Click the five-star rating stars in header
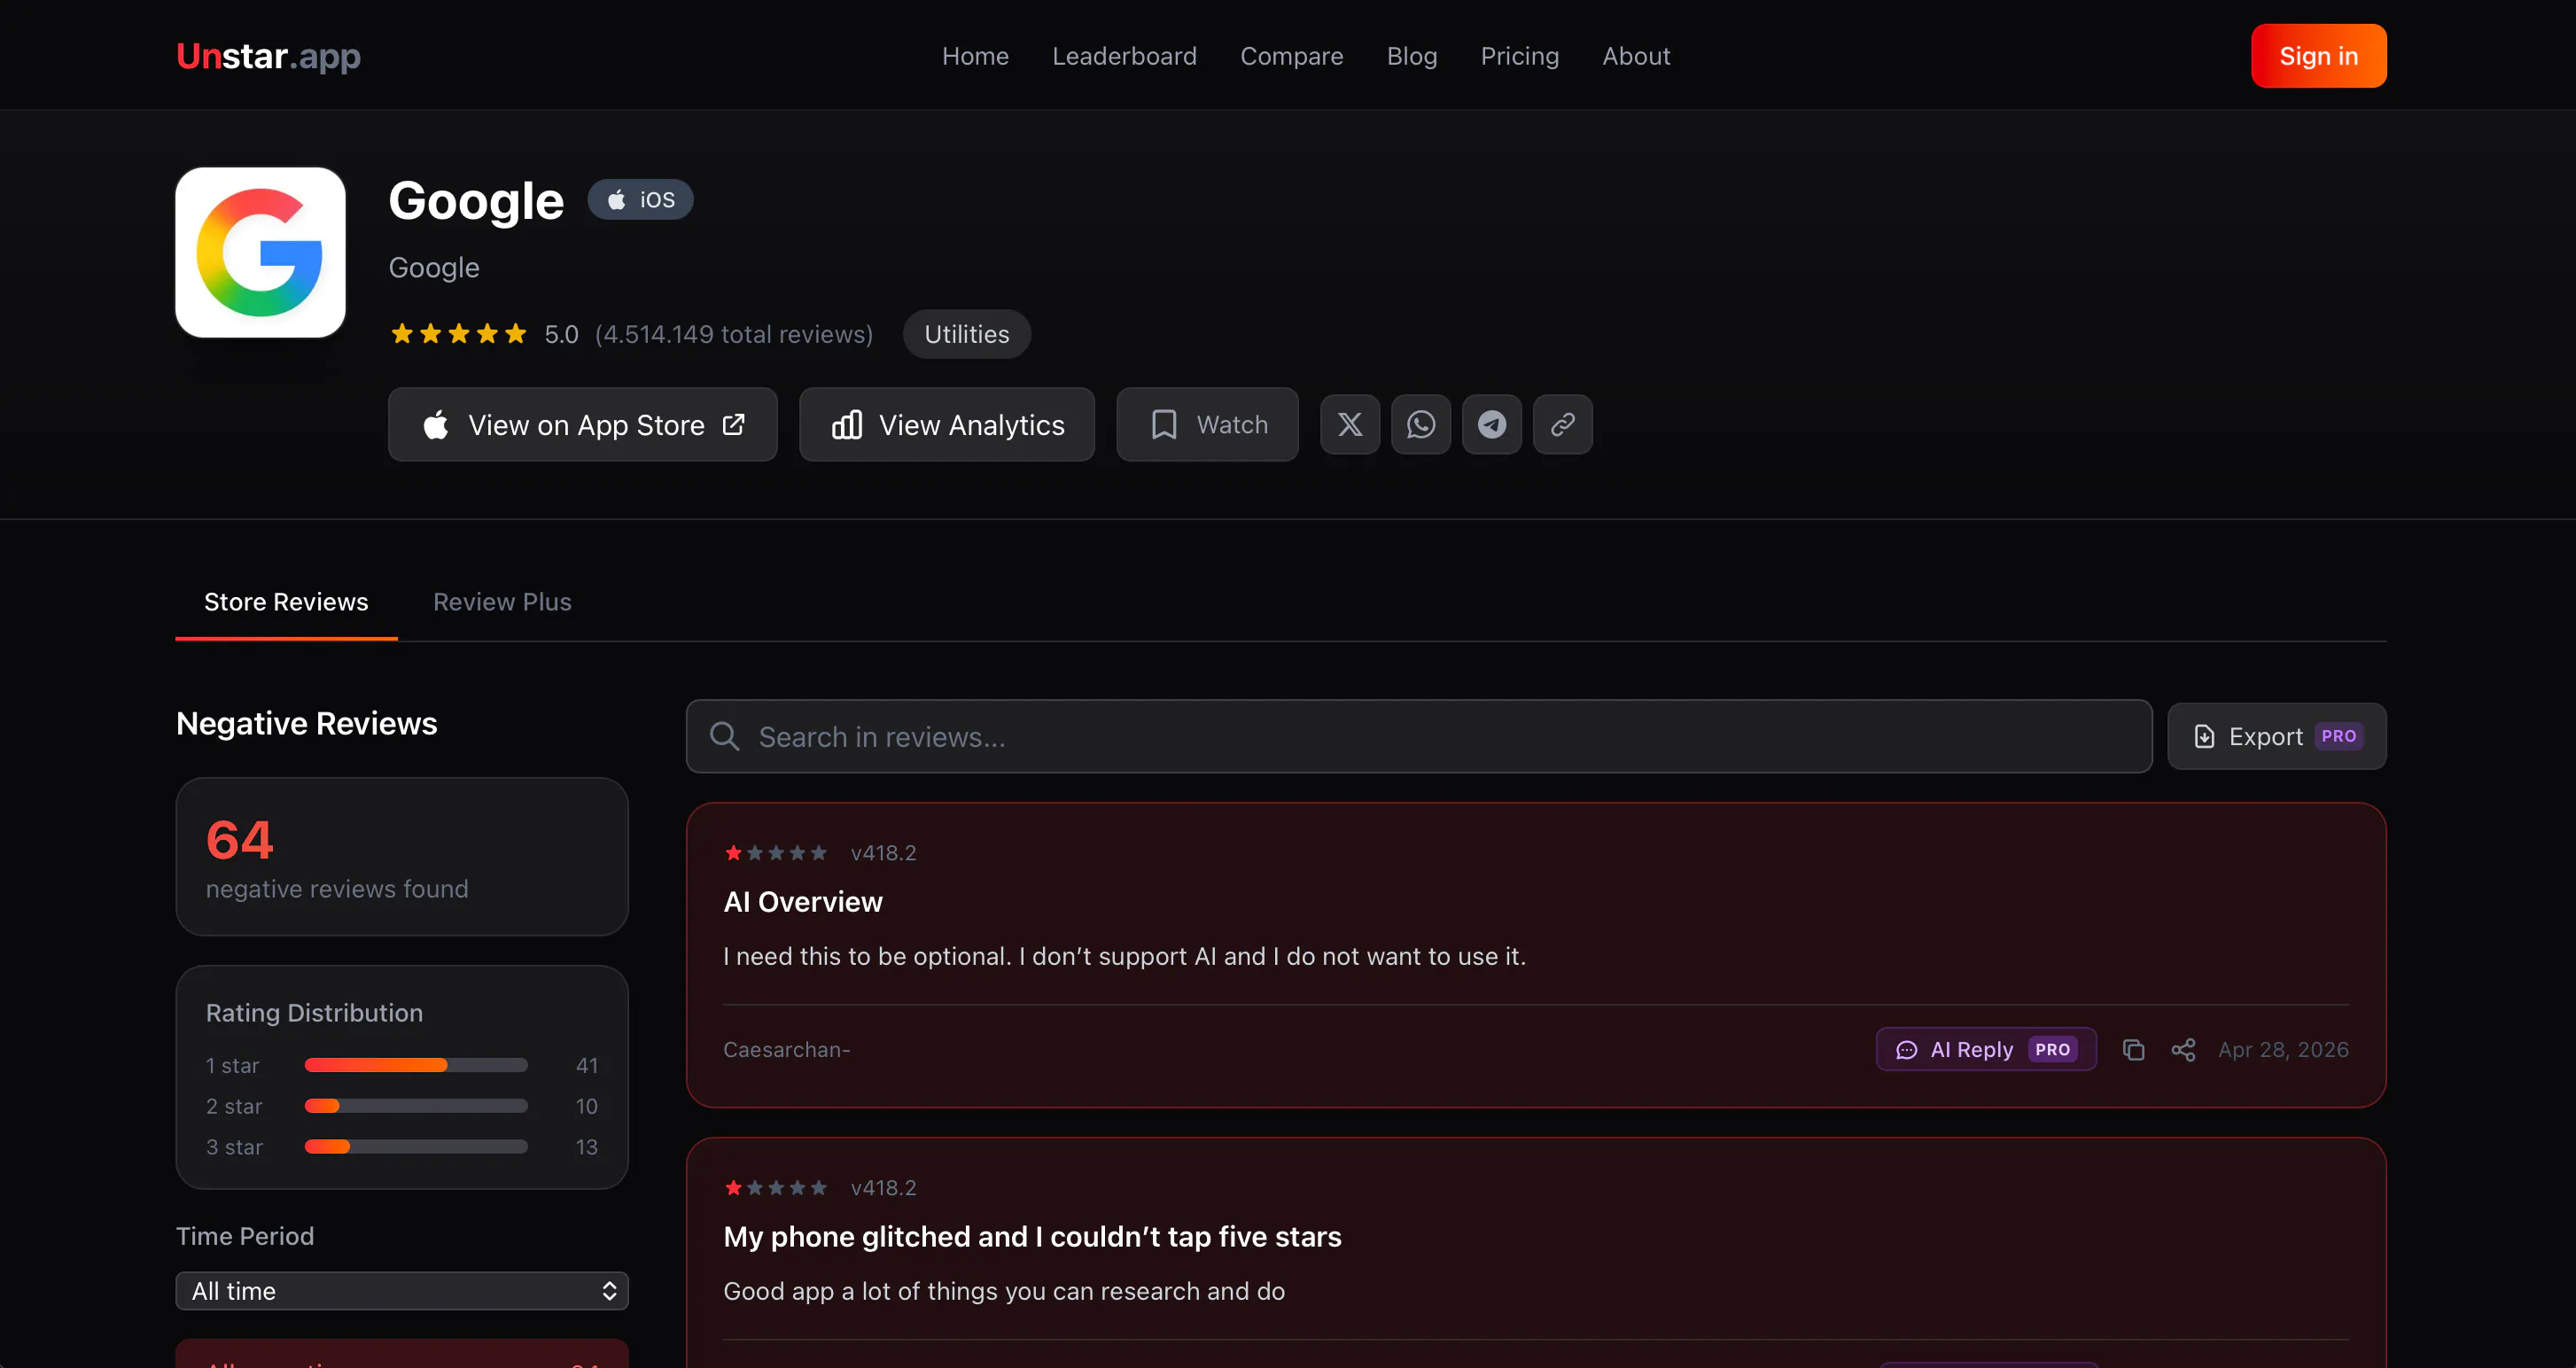The width and height of the screenshot is (2576, 1368). (458, 334)
